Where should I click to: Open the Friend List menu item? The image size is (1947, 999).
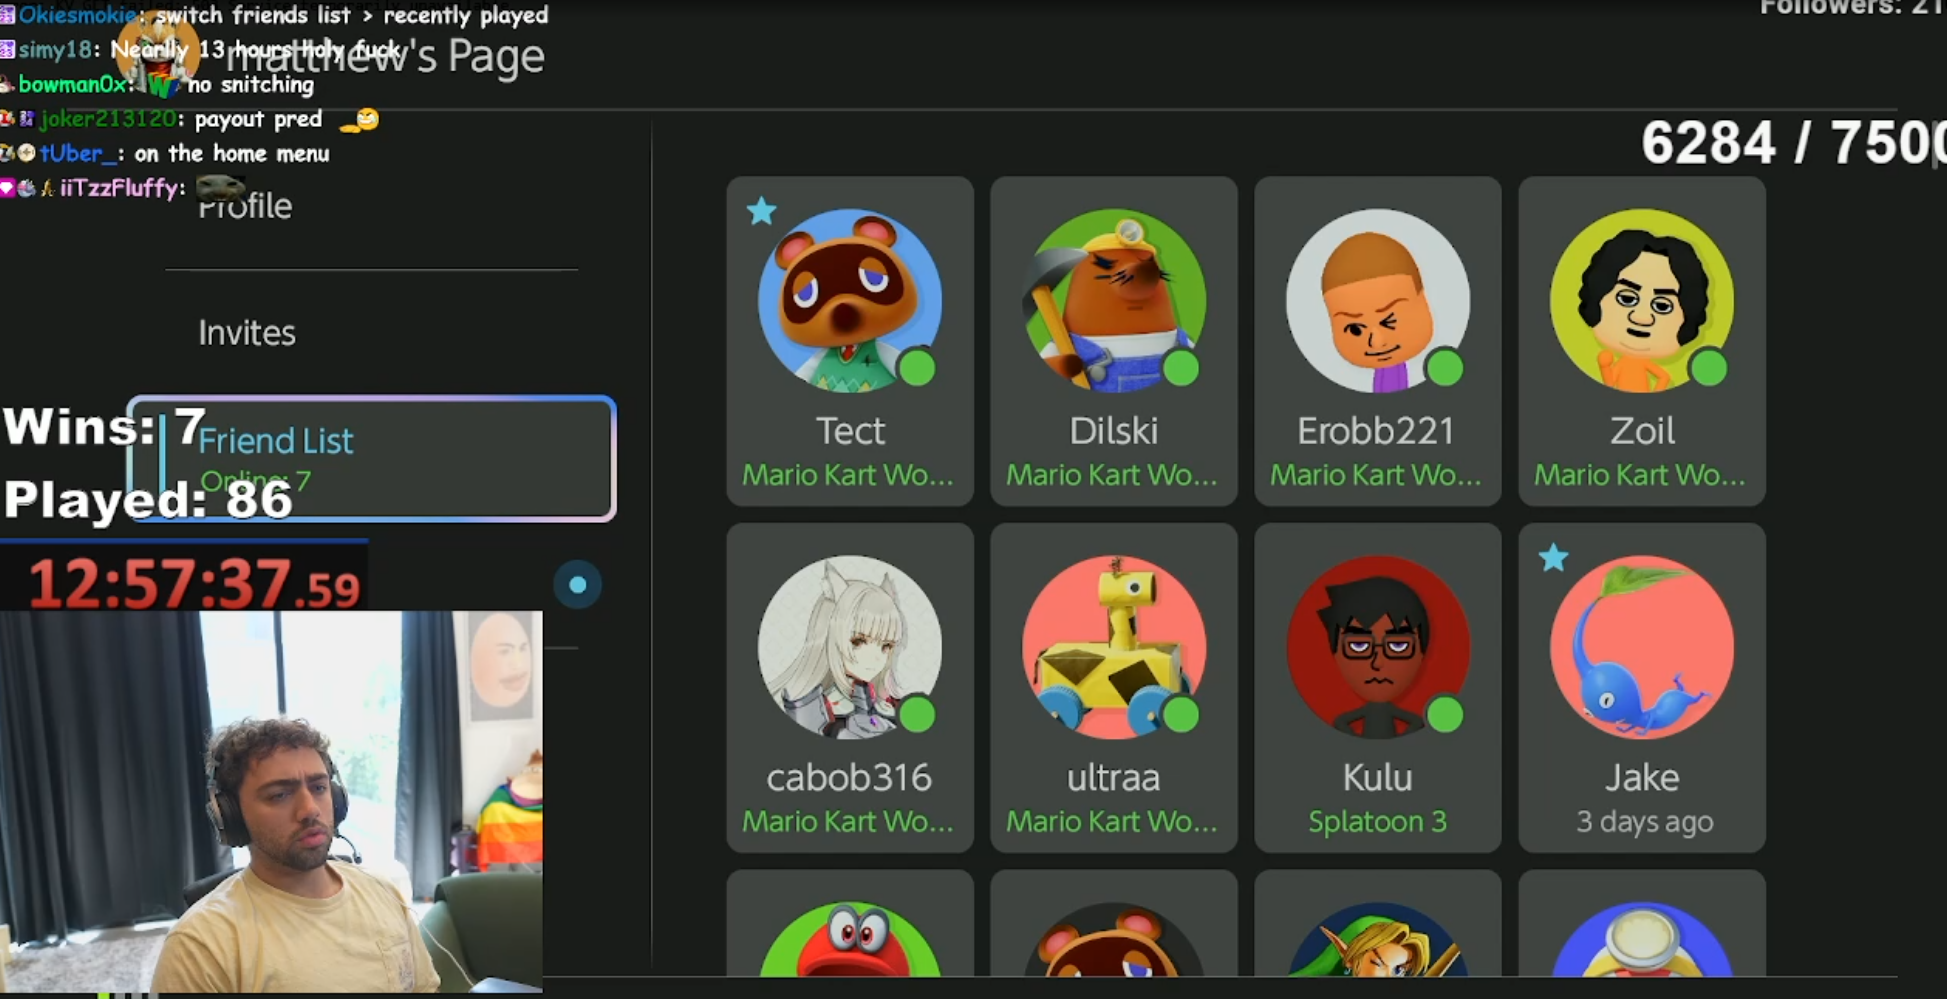click(371, 459)
